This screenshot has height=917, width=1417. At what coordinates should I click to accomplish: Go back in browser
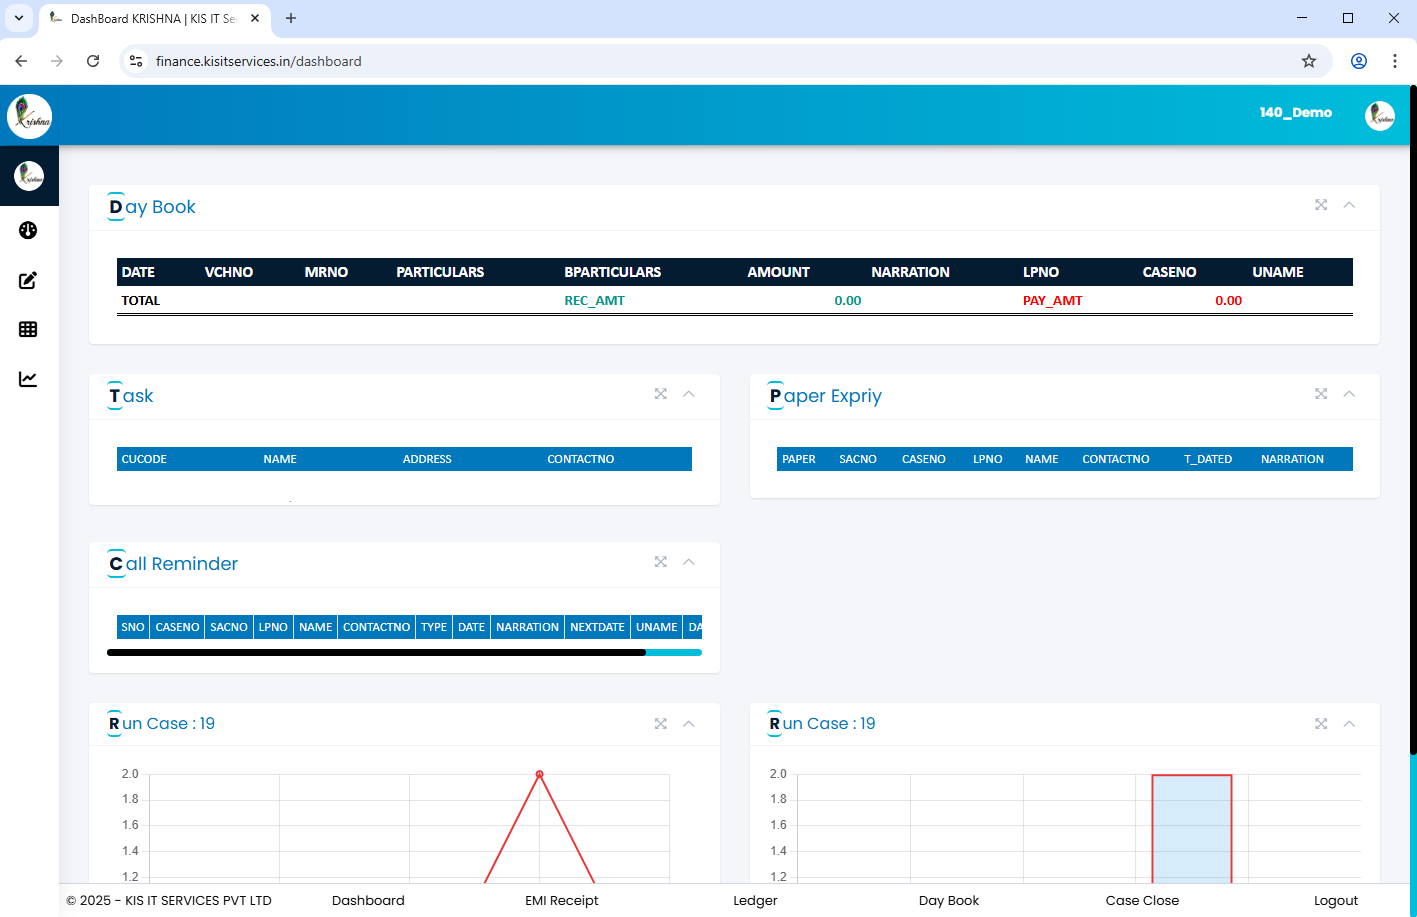21,61
